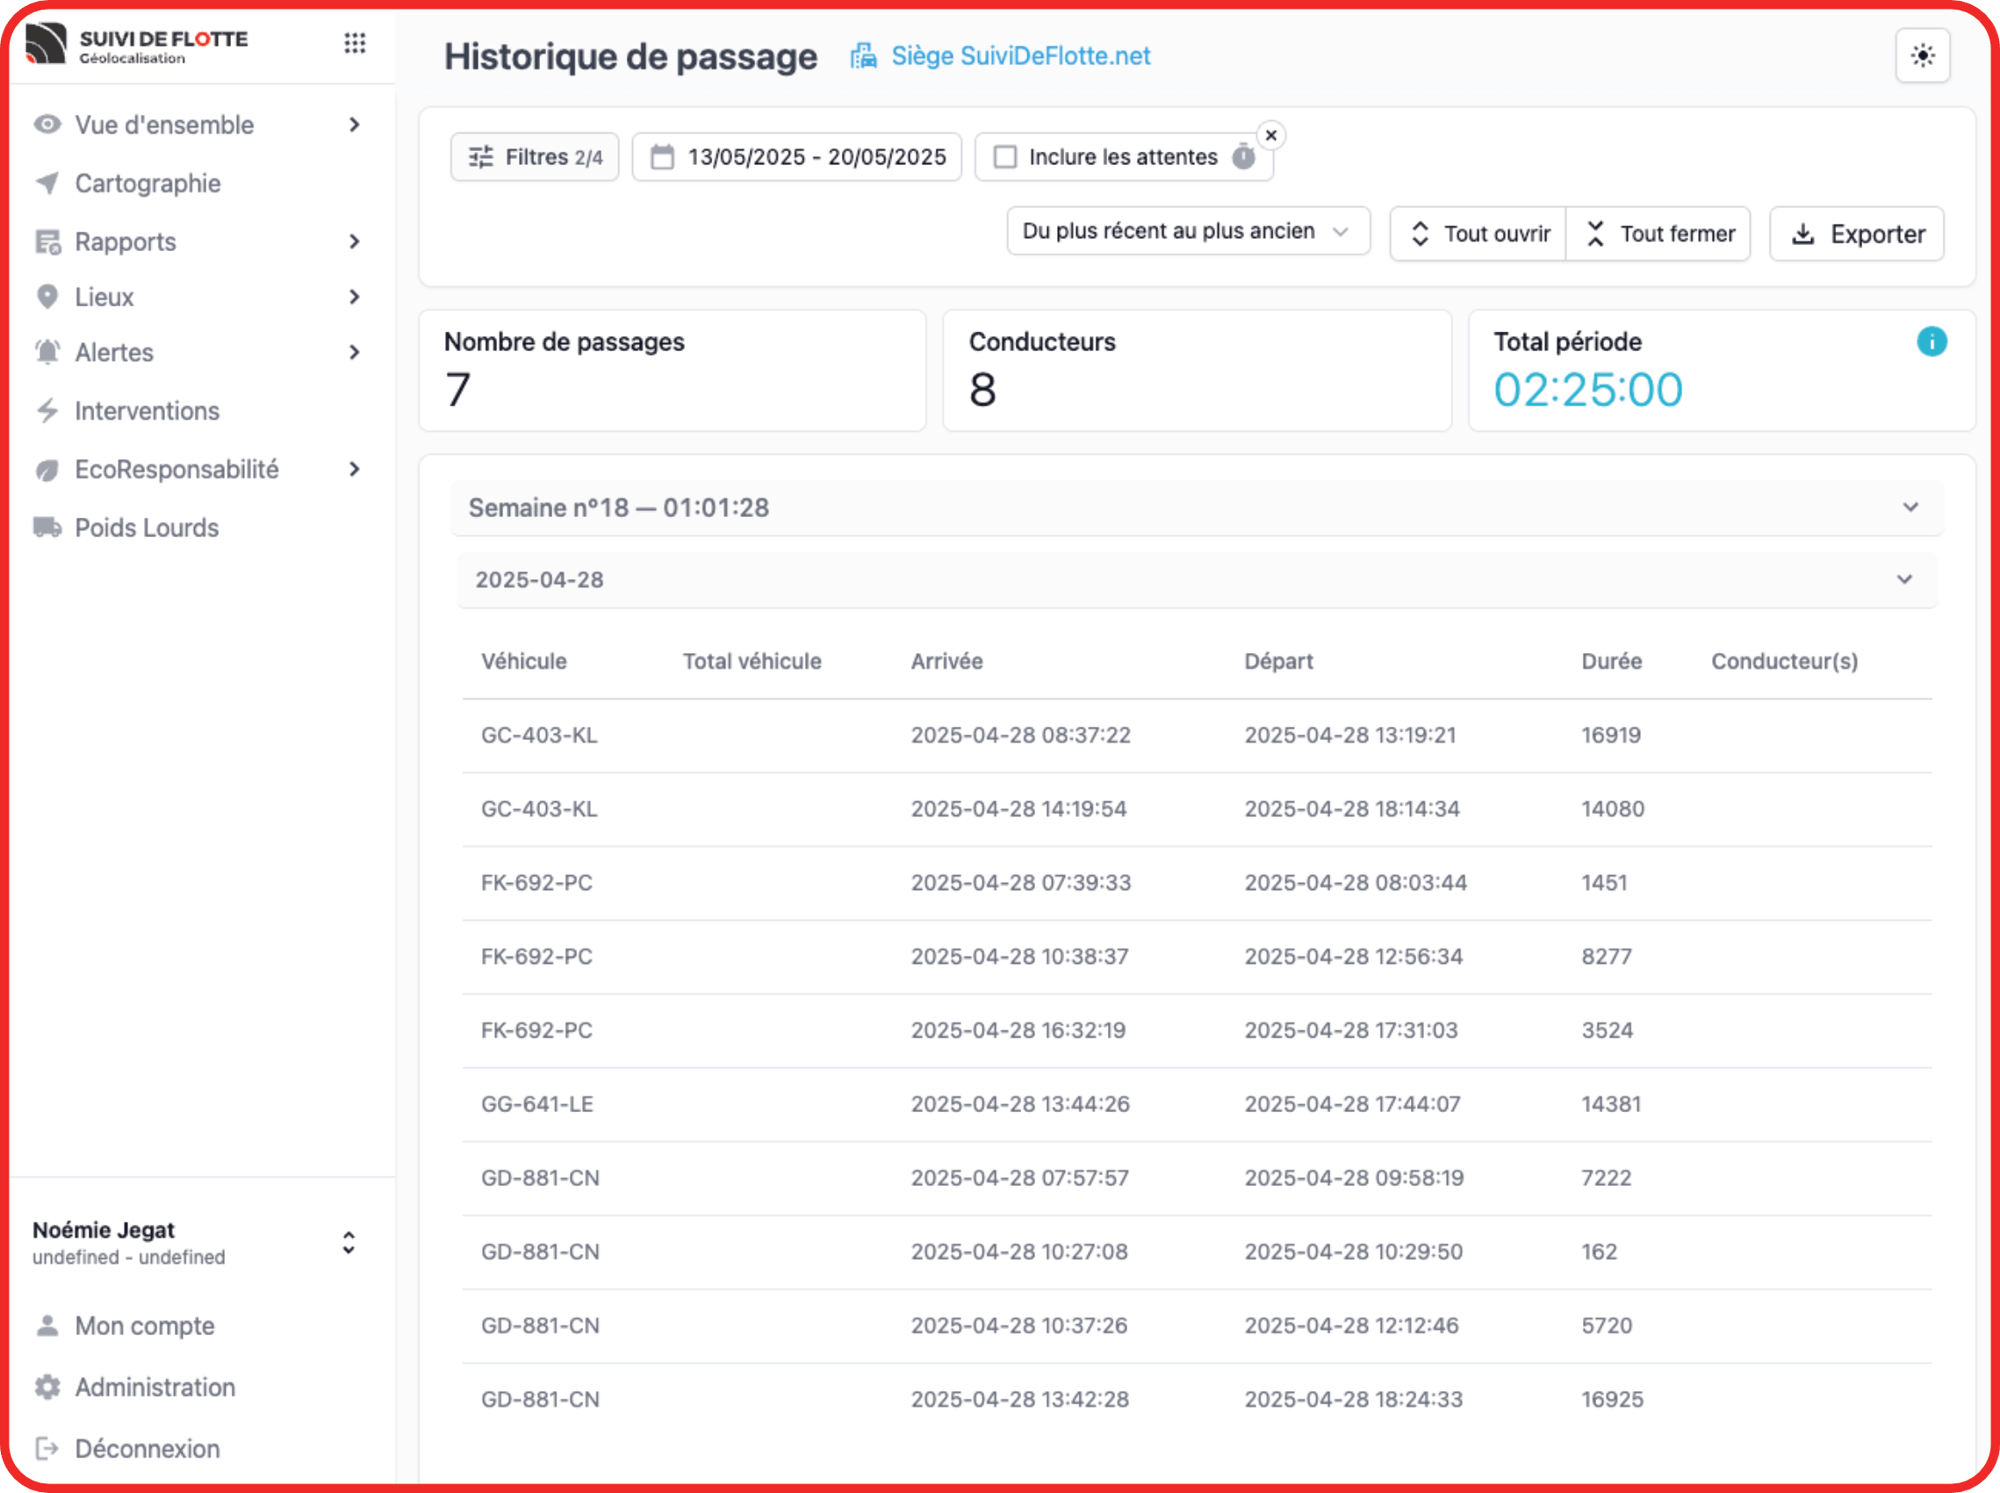Screen dimensions: 2000x1493
Task: Click duration value 162
Action: click(x=1599, y=1252)
